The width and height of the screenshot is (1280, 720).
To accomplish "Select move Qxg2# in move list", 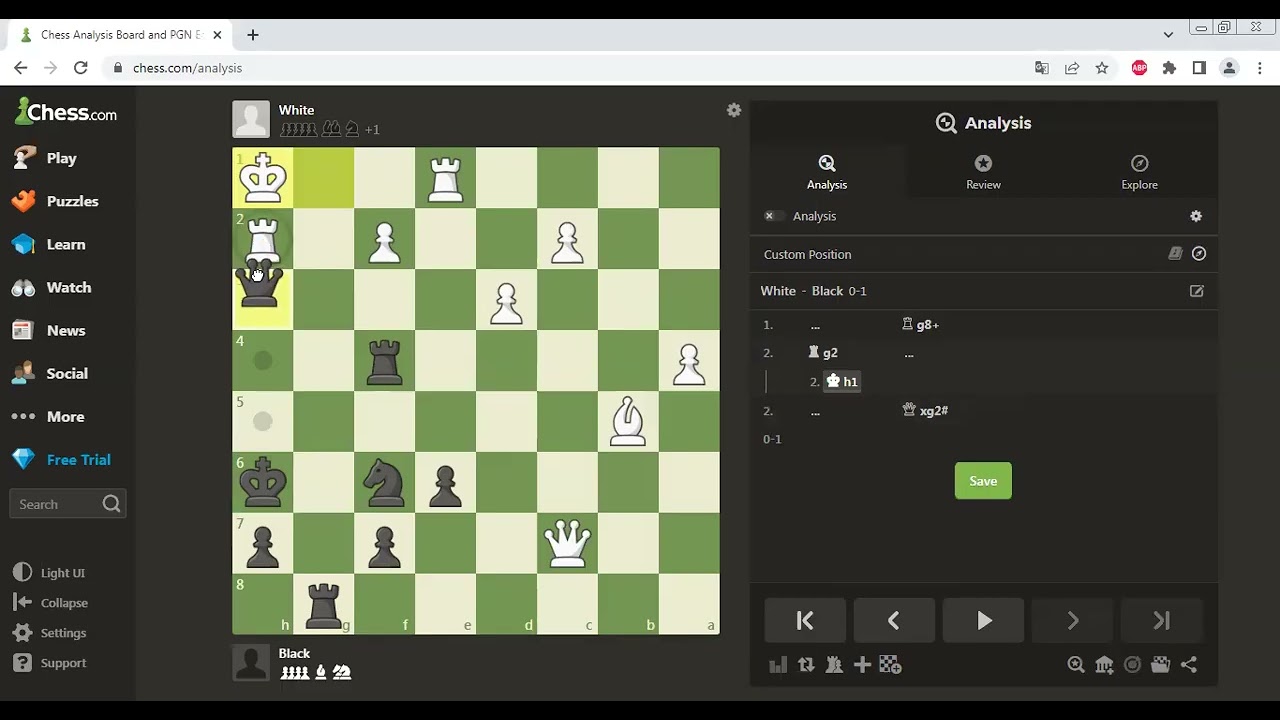I will pyautogui.click(x=925, y=410).
